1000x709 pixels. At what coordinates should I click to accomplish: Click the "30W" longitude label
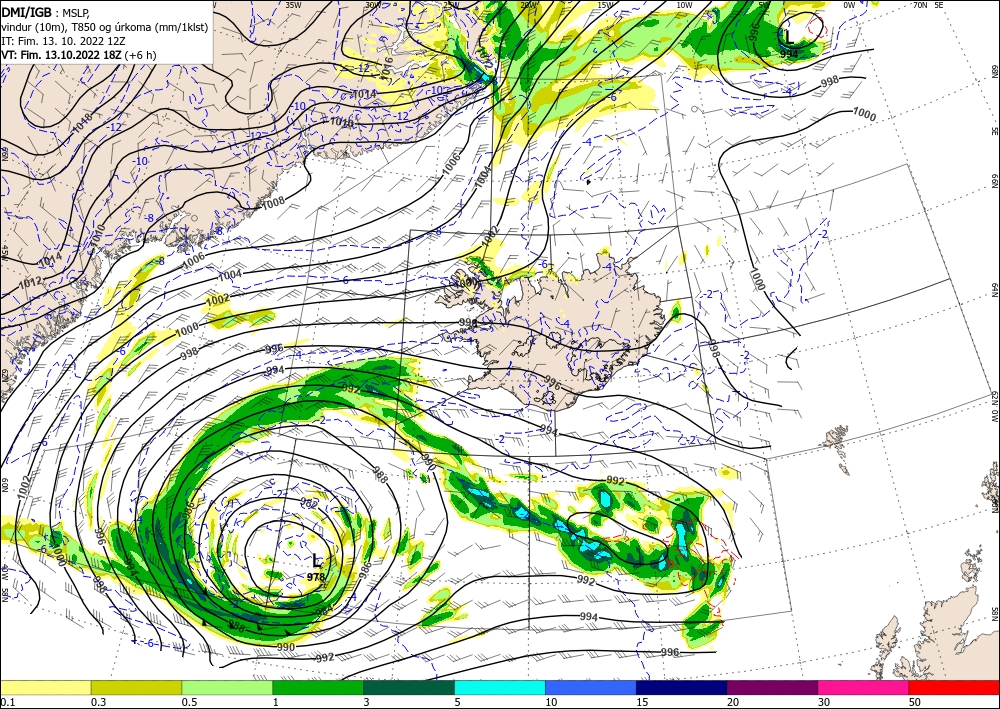click(373, 4)
